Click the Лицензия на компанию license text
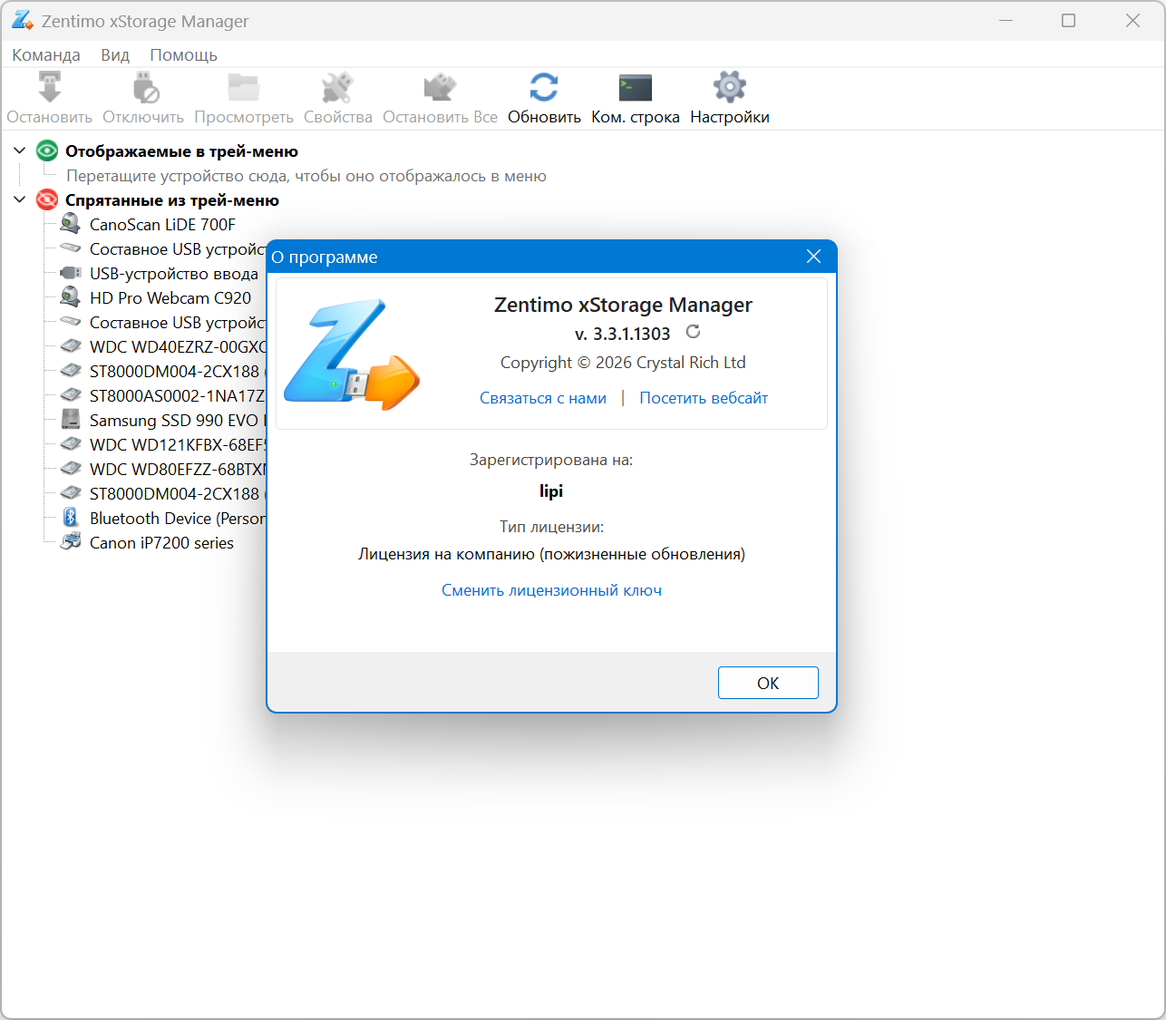The height and width of the screenshot is (1020, 1166). [552, 555]
